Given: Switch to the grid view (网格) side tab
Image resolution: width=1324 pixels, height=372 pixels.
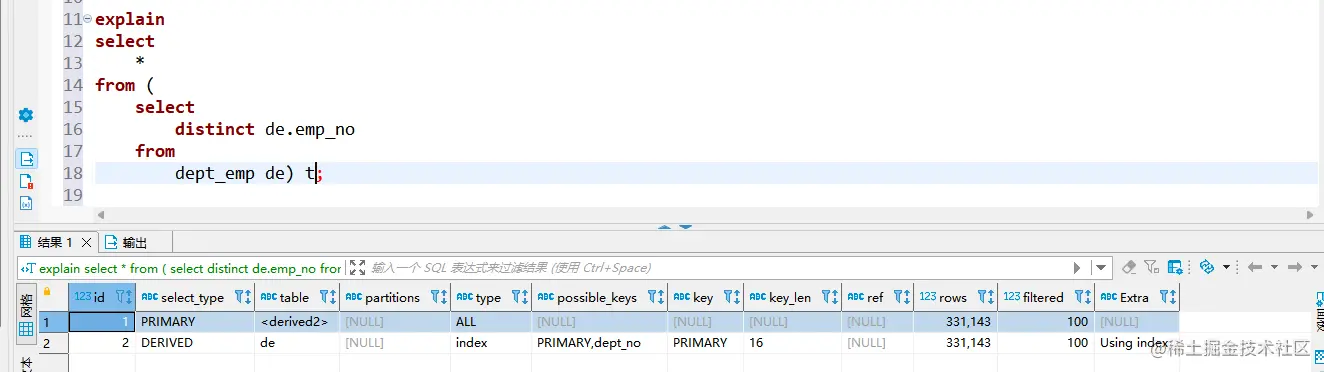Looking at the screenshot, I should 26,313.
